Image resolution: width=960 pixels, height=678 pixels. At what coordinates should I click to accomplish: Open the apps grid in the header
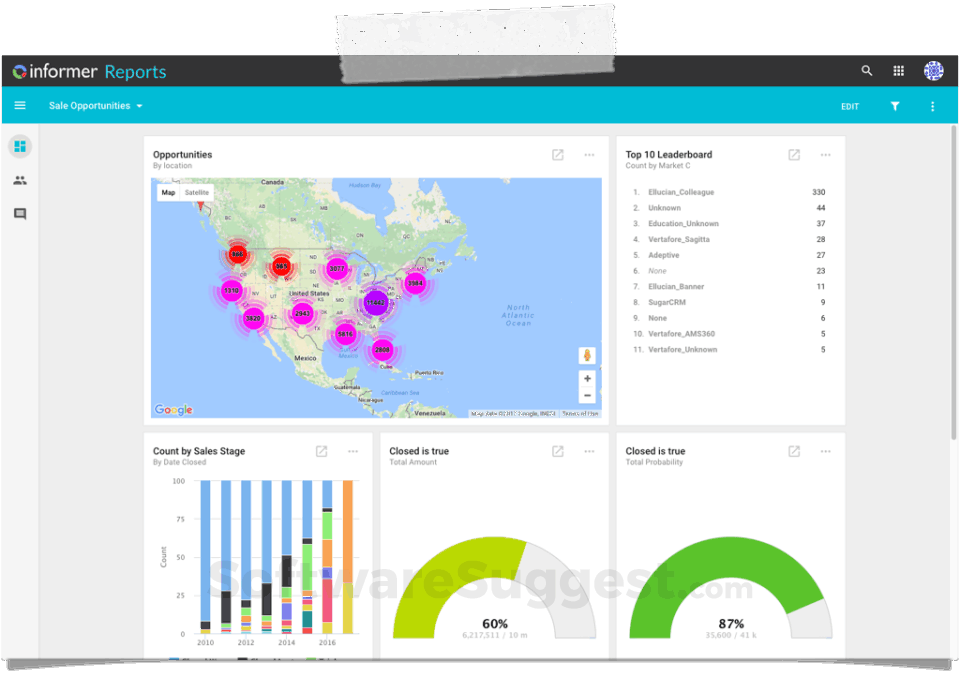898,71
